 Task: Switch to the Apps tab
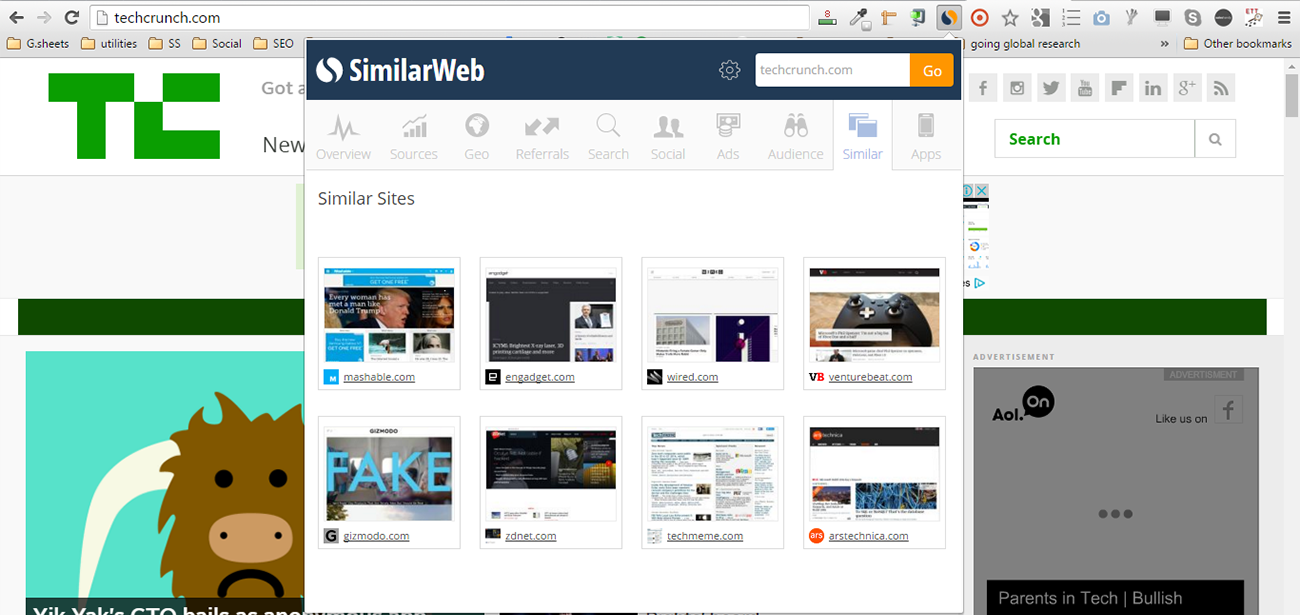click(x=926, y=136)
